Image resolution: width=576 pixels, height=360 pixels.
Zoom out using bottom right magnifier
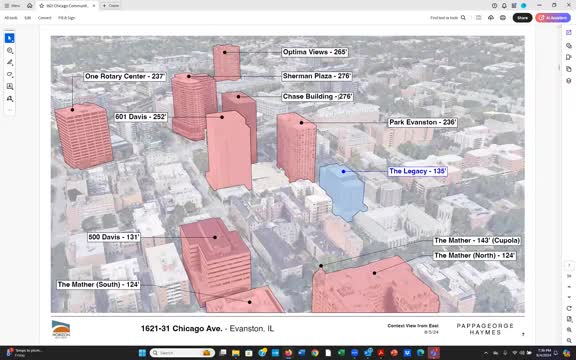tap(569, 341)
